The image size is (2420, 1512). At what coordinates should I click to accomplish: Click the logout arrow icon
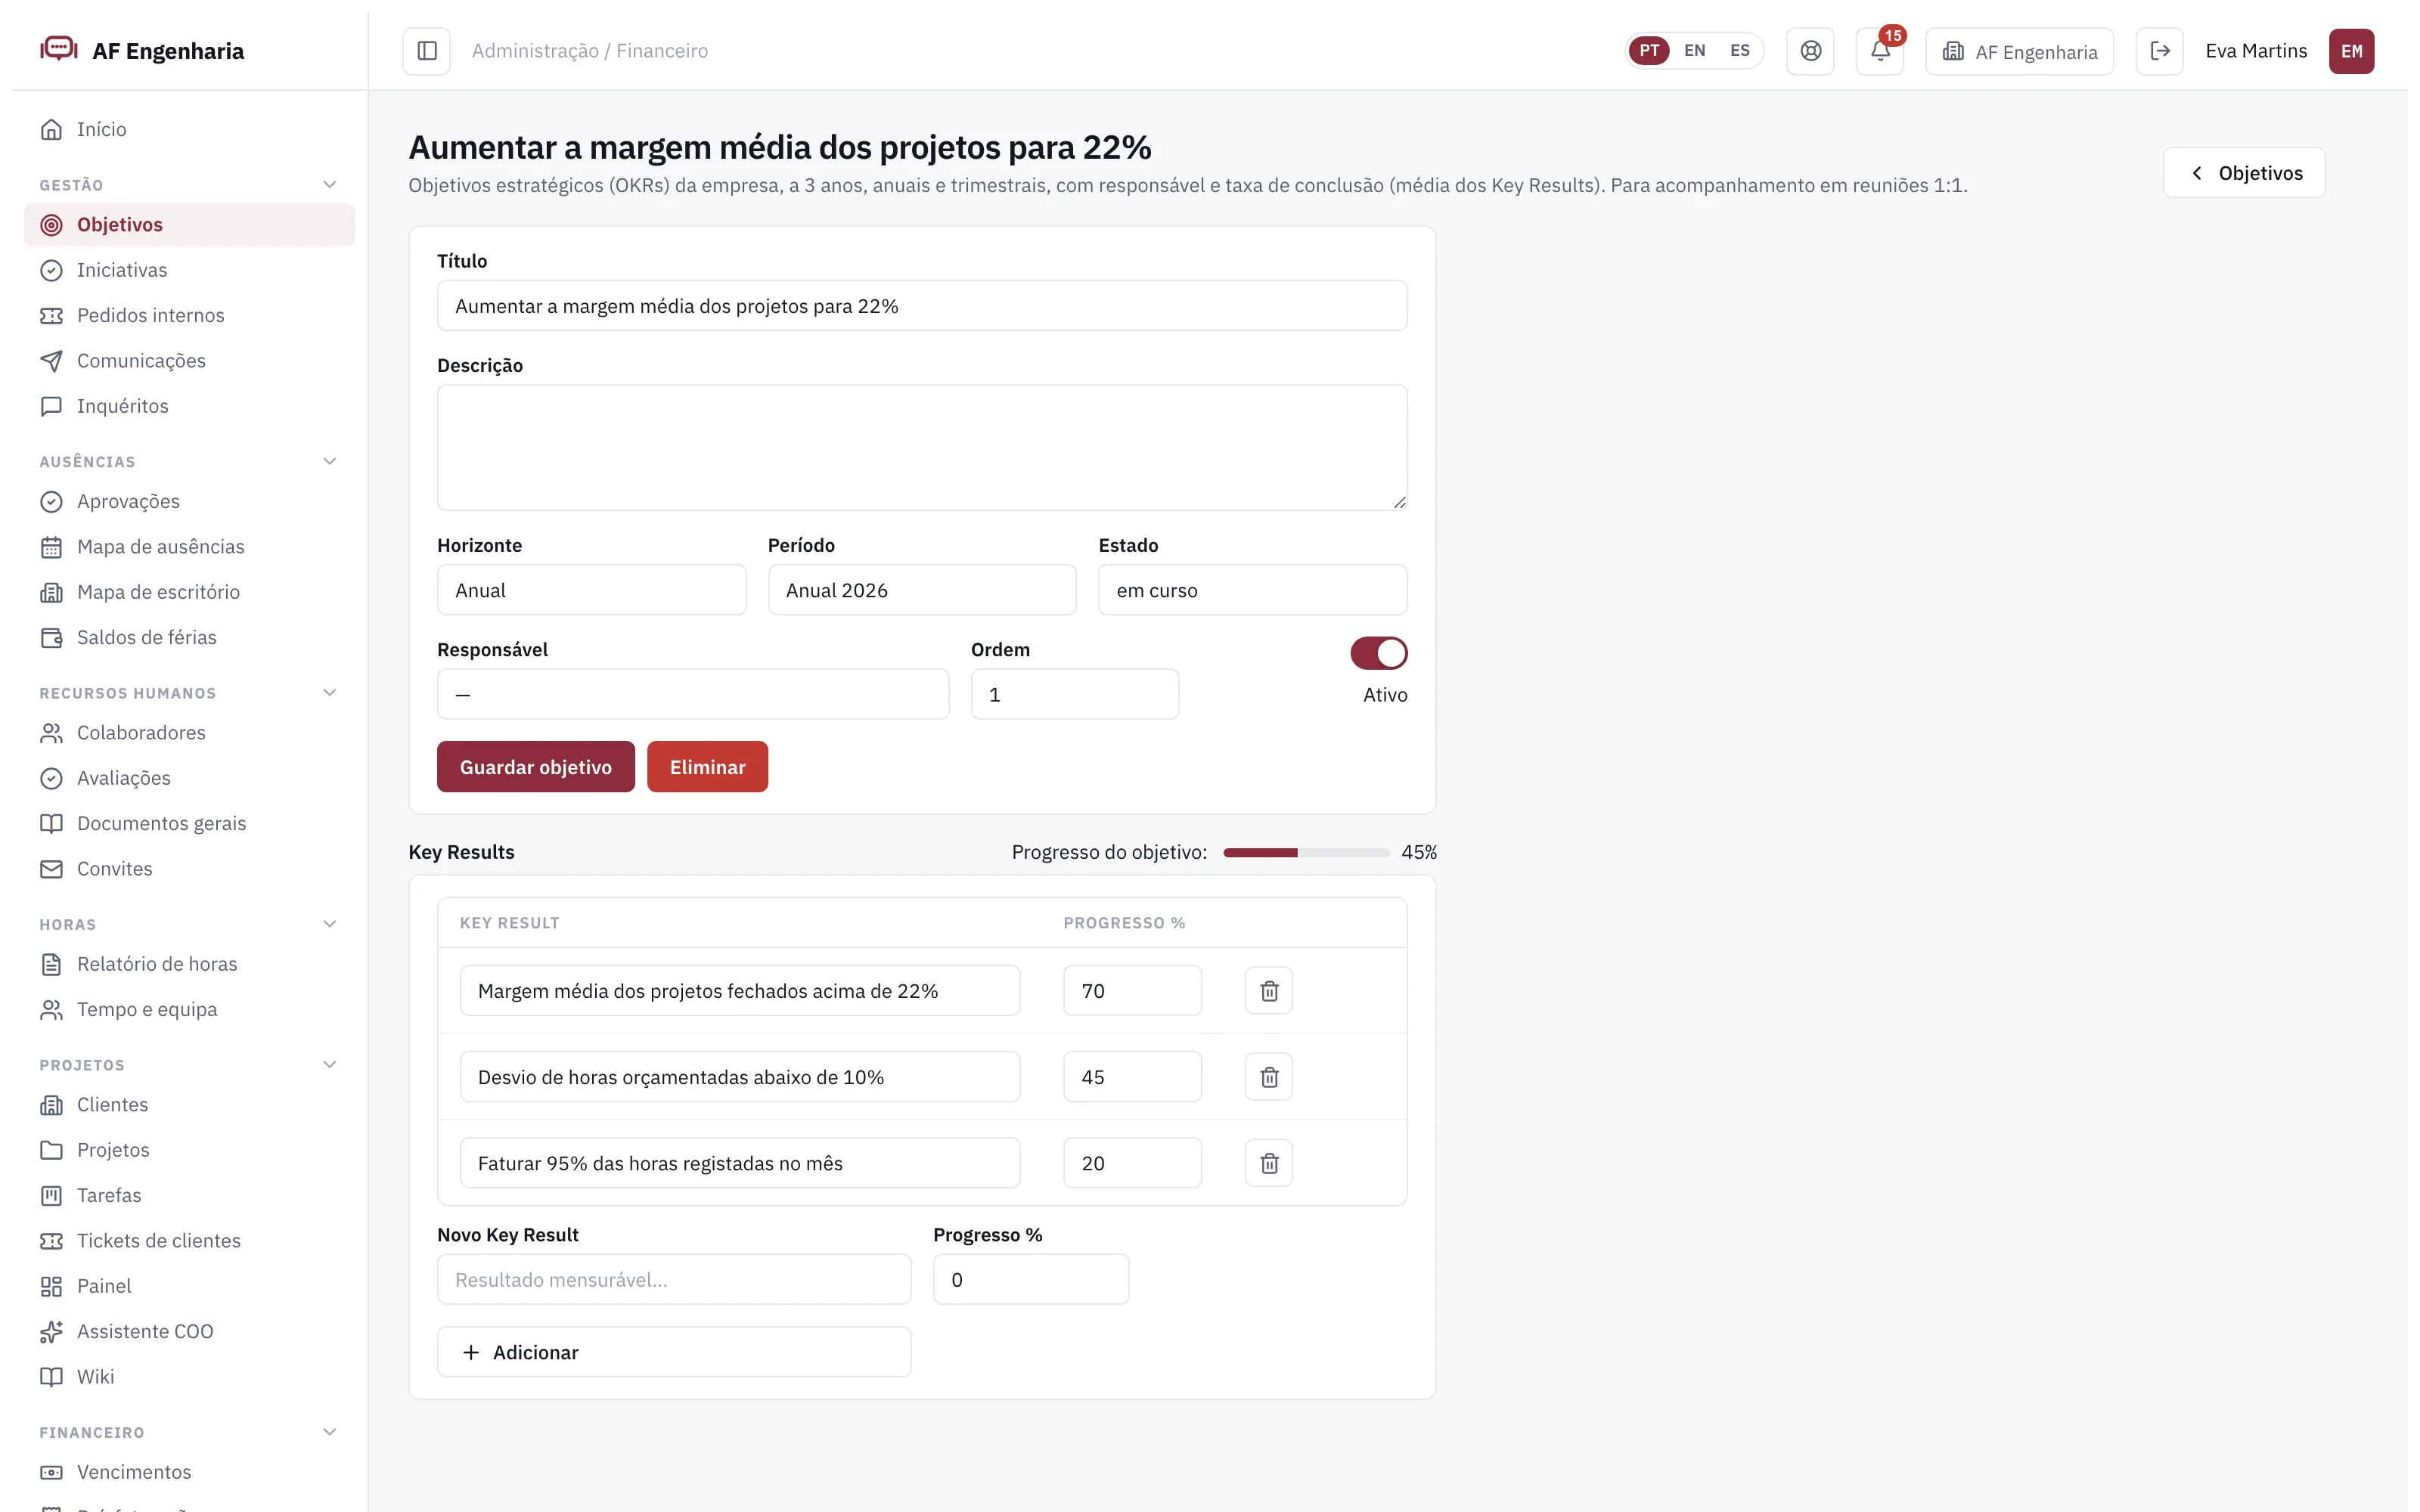coord(2160,51)
